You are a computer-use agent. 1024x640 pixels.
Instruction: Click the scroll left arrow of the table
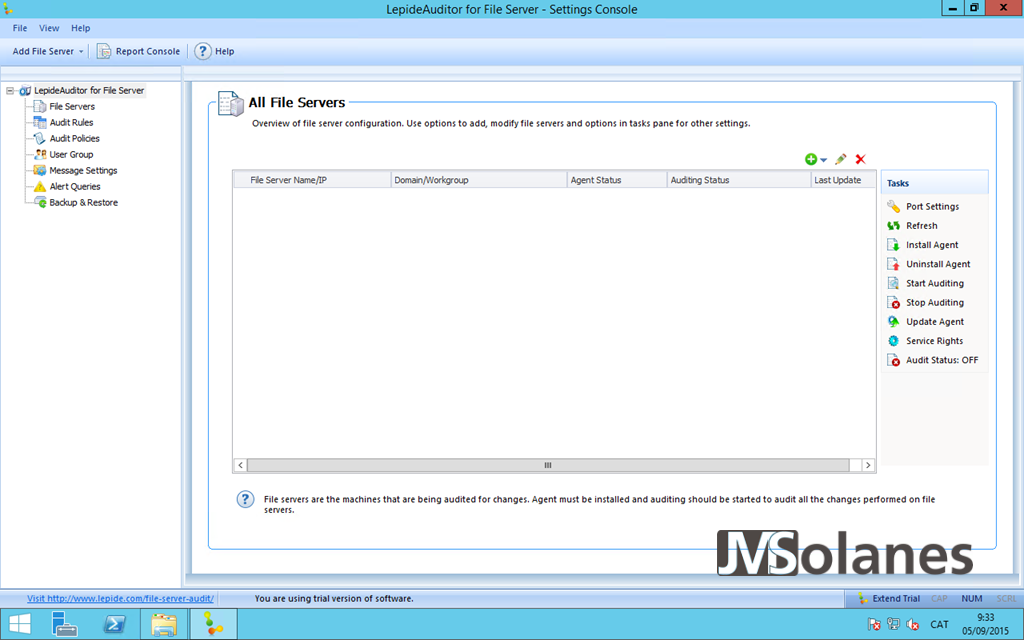(240, 465)
